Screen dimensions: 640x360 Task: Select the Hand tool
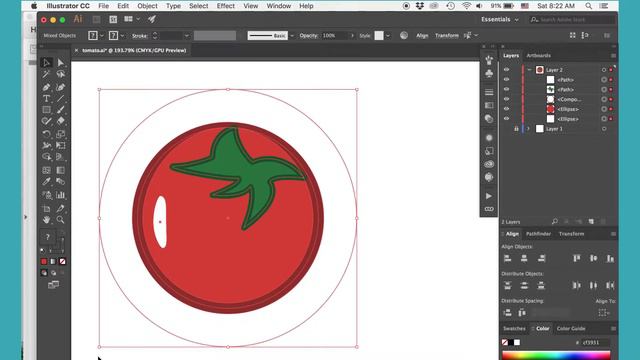47,220
